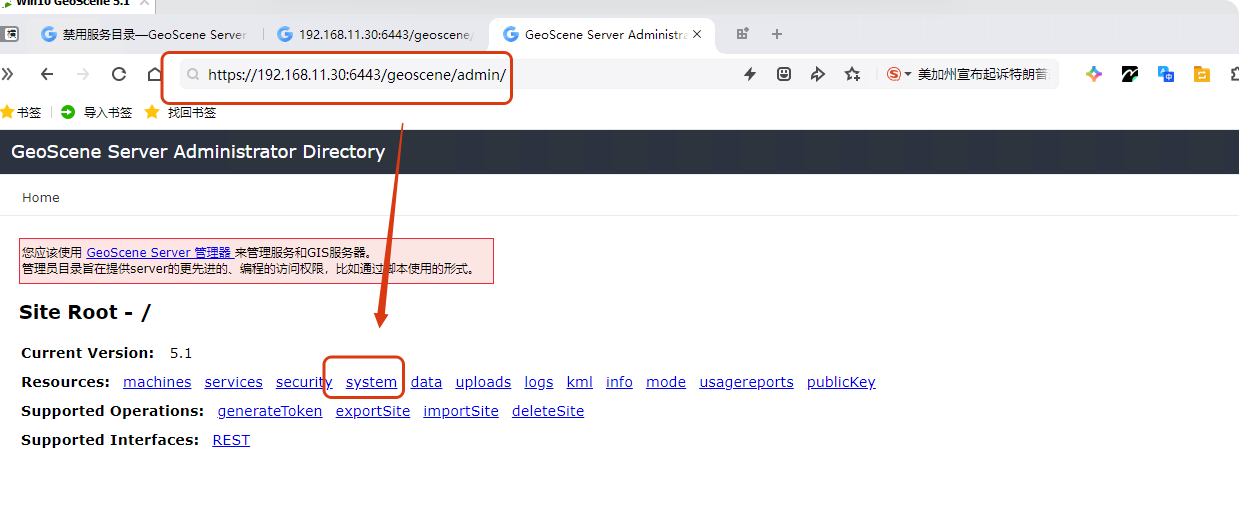
Task: Click the orange extension icon in toolbar
Action: pos(1202,74)
